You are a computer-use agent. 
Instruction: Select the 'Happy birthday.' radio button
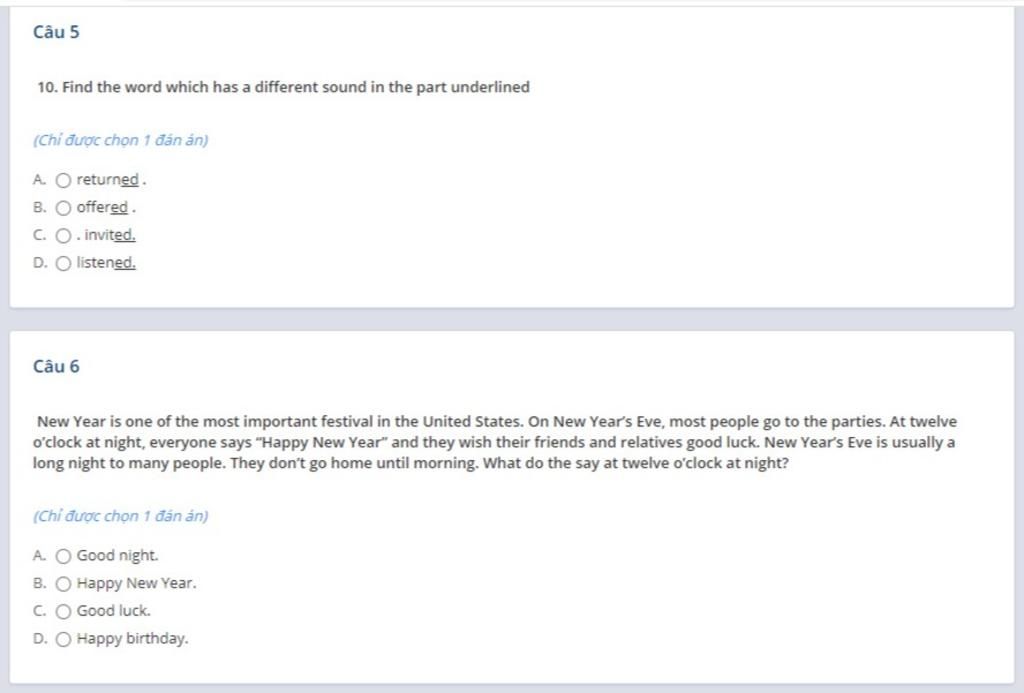63,639
